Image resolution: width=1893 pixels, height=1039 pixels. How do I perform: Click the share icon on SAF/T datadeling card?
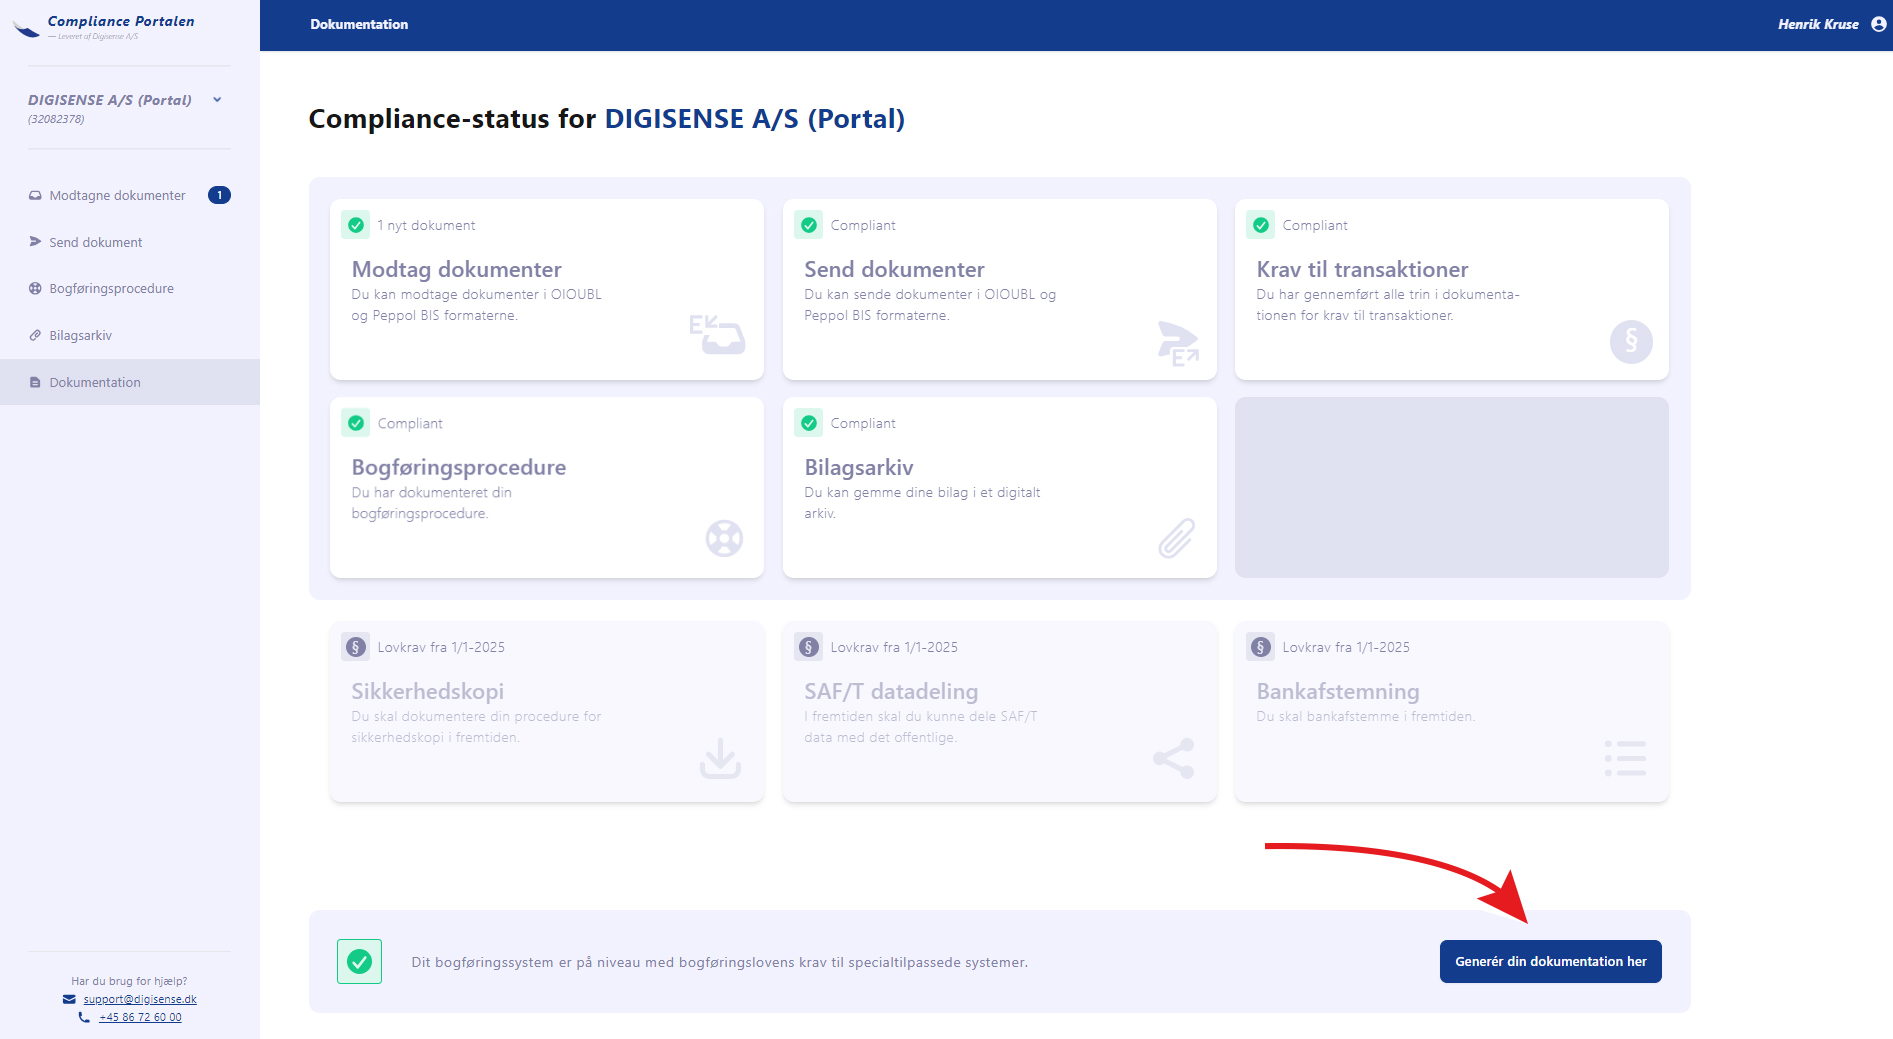point(1172,759)
